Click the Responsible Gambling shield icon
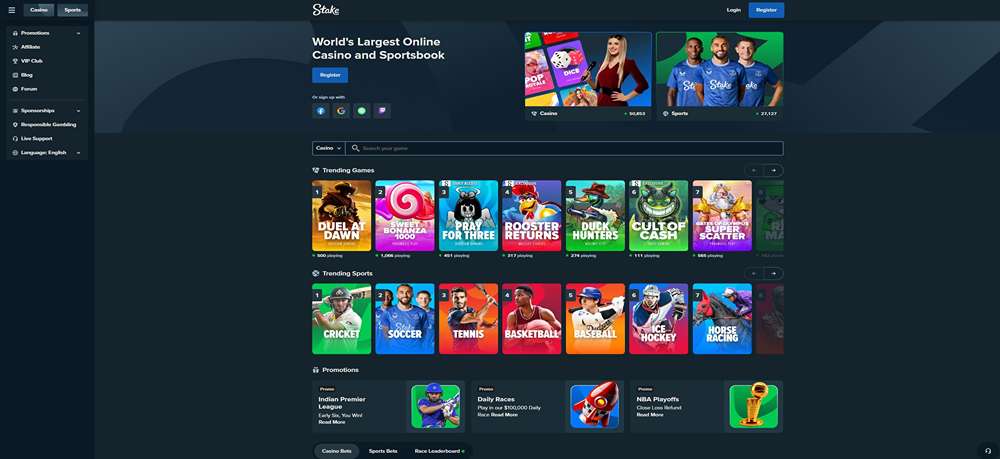 (15, 125)
